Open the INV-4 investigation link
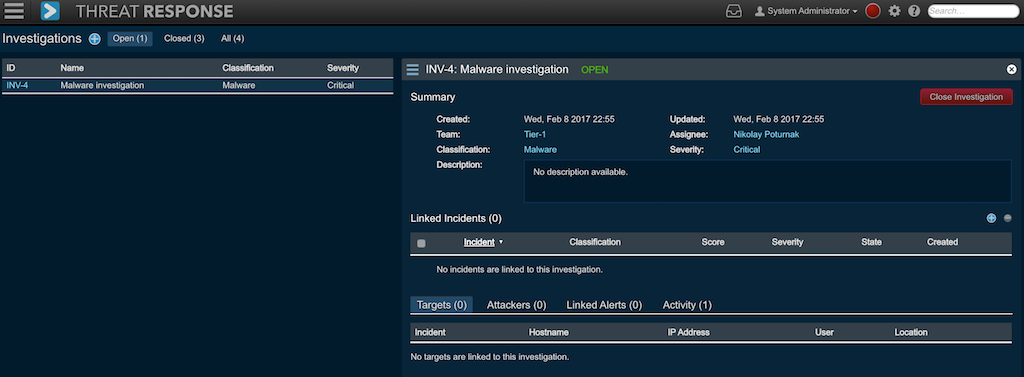 [18, 85]
